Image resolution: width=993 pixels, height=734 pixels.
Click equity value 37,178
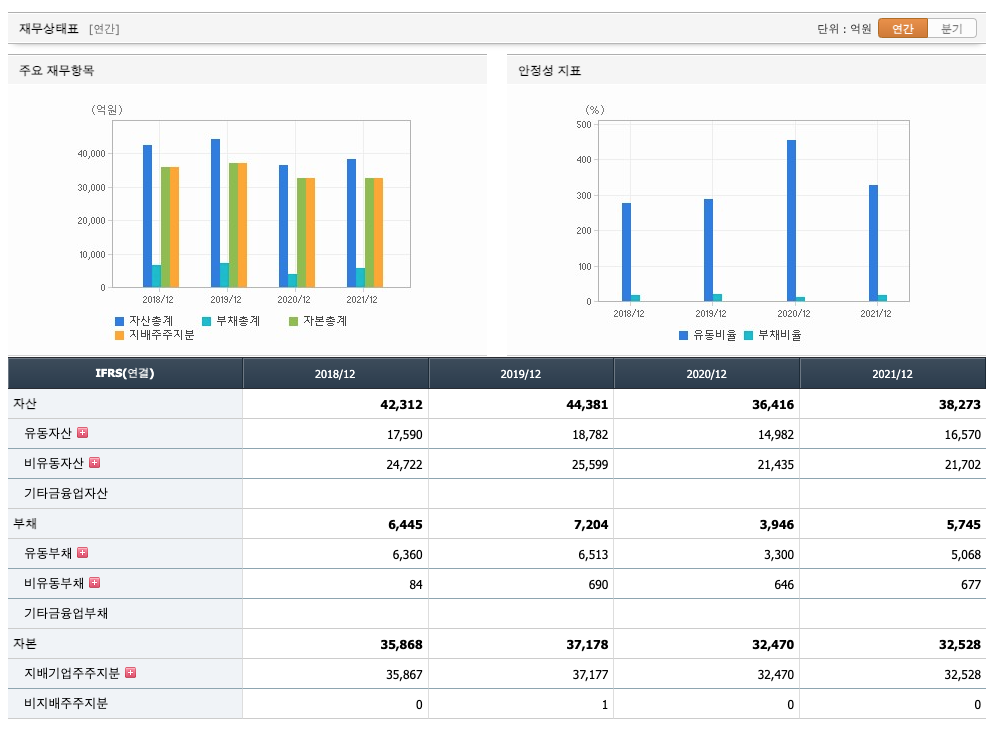click(x=587, y=645)
